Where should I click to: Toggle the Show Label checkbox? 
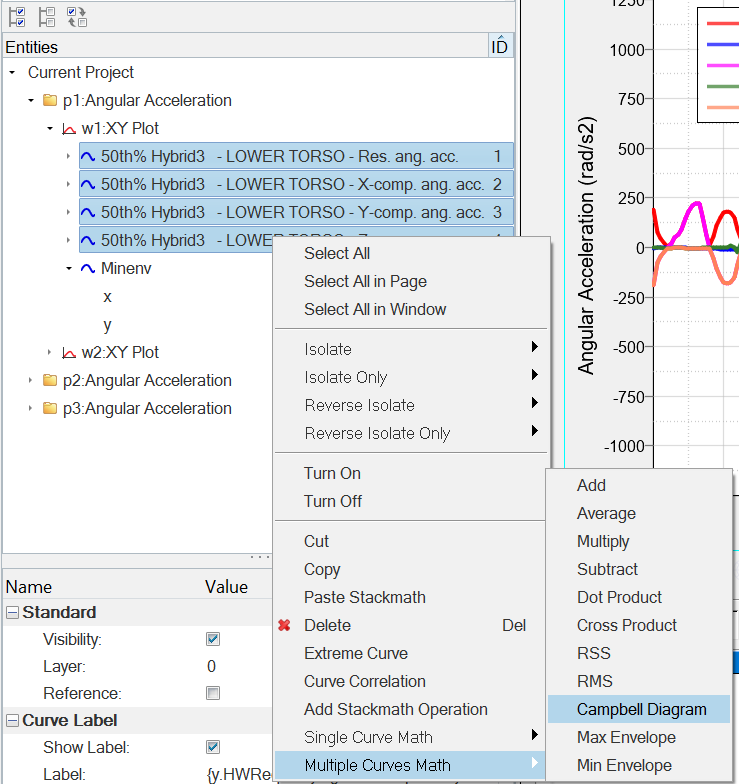(x=212, y=747)
